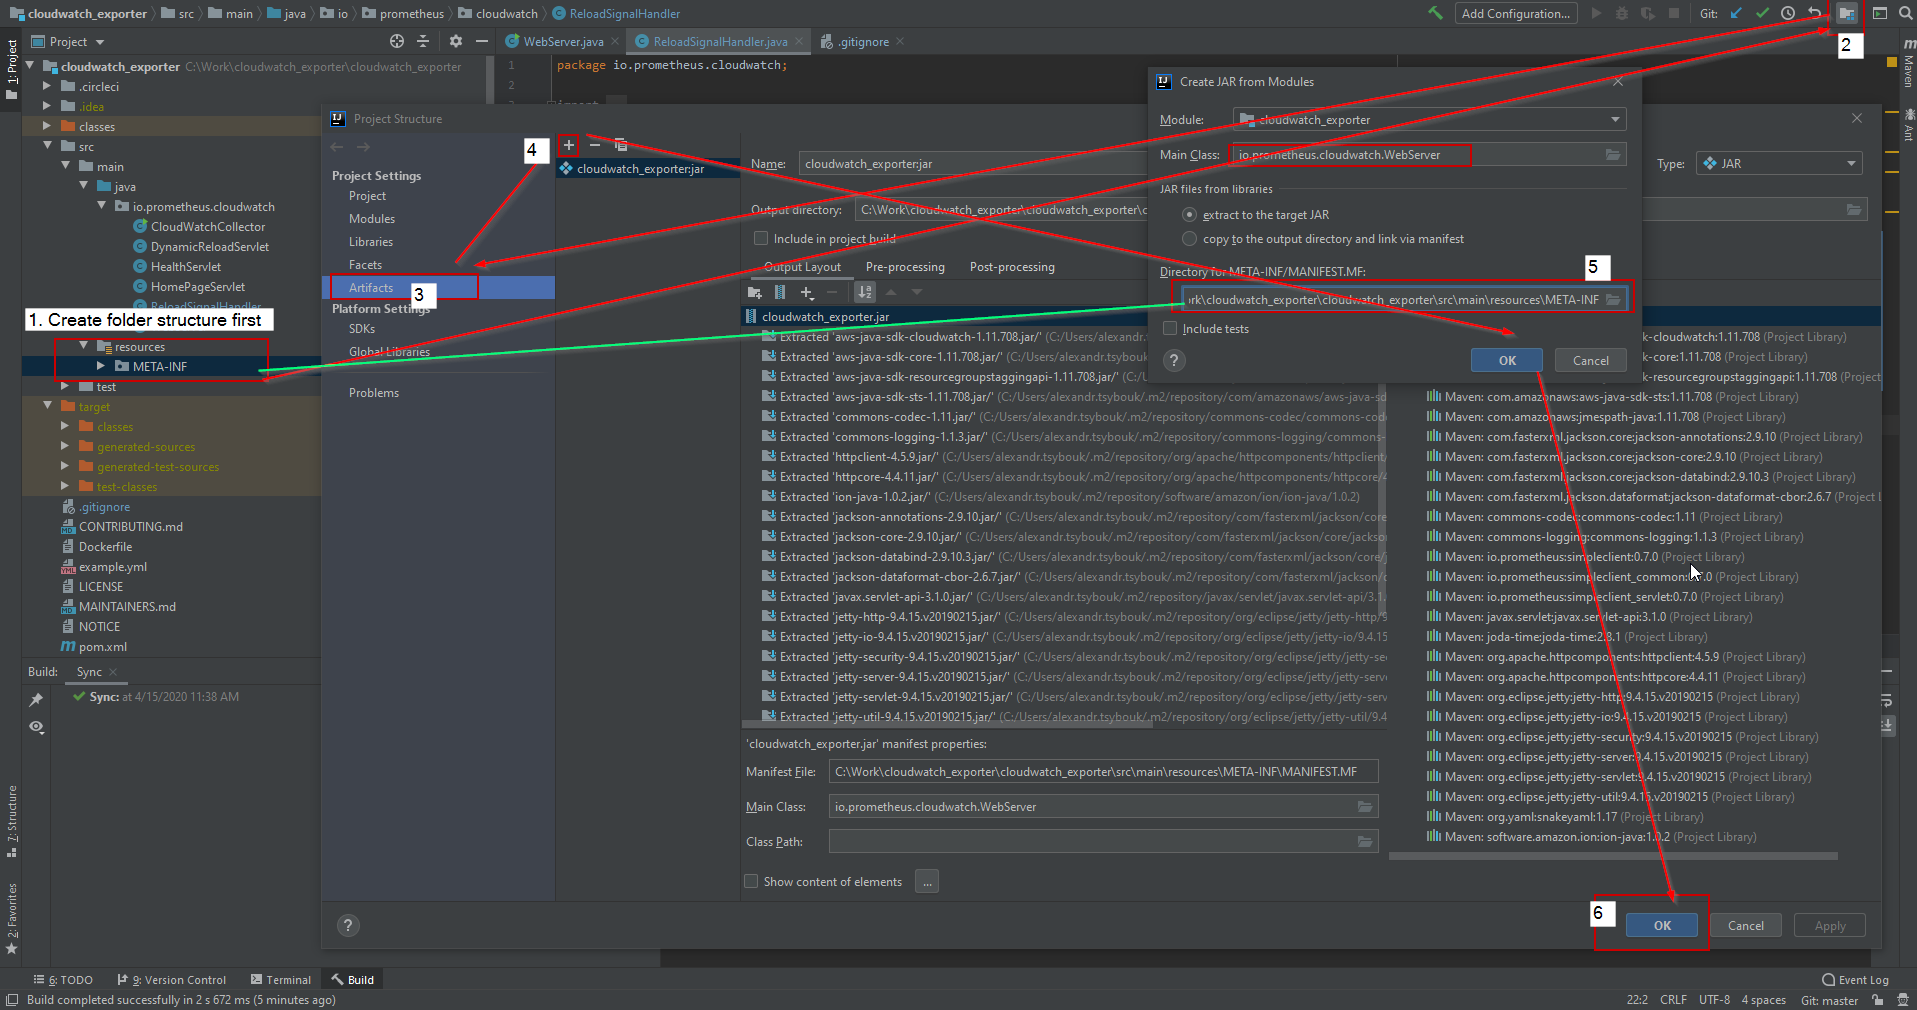Viewport: 1917px width, 1010px height.
Task: Click Cancel in Create JAR dialog
Action: tap(1591, 360)
